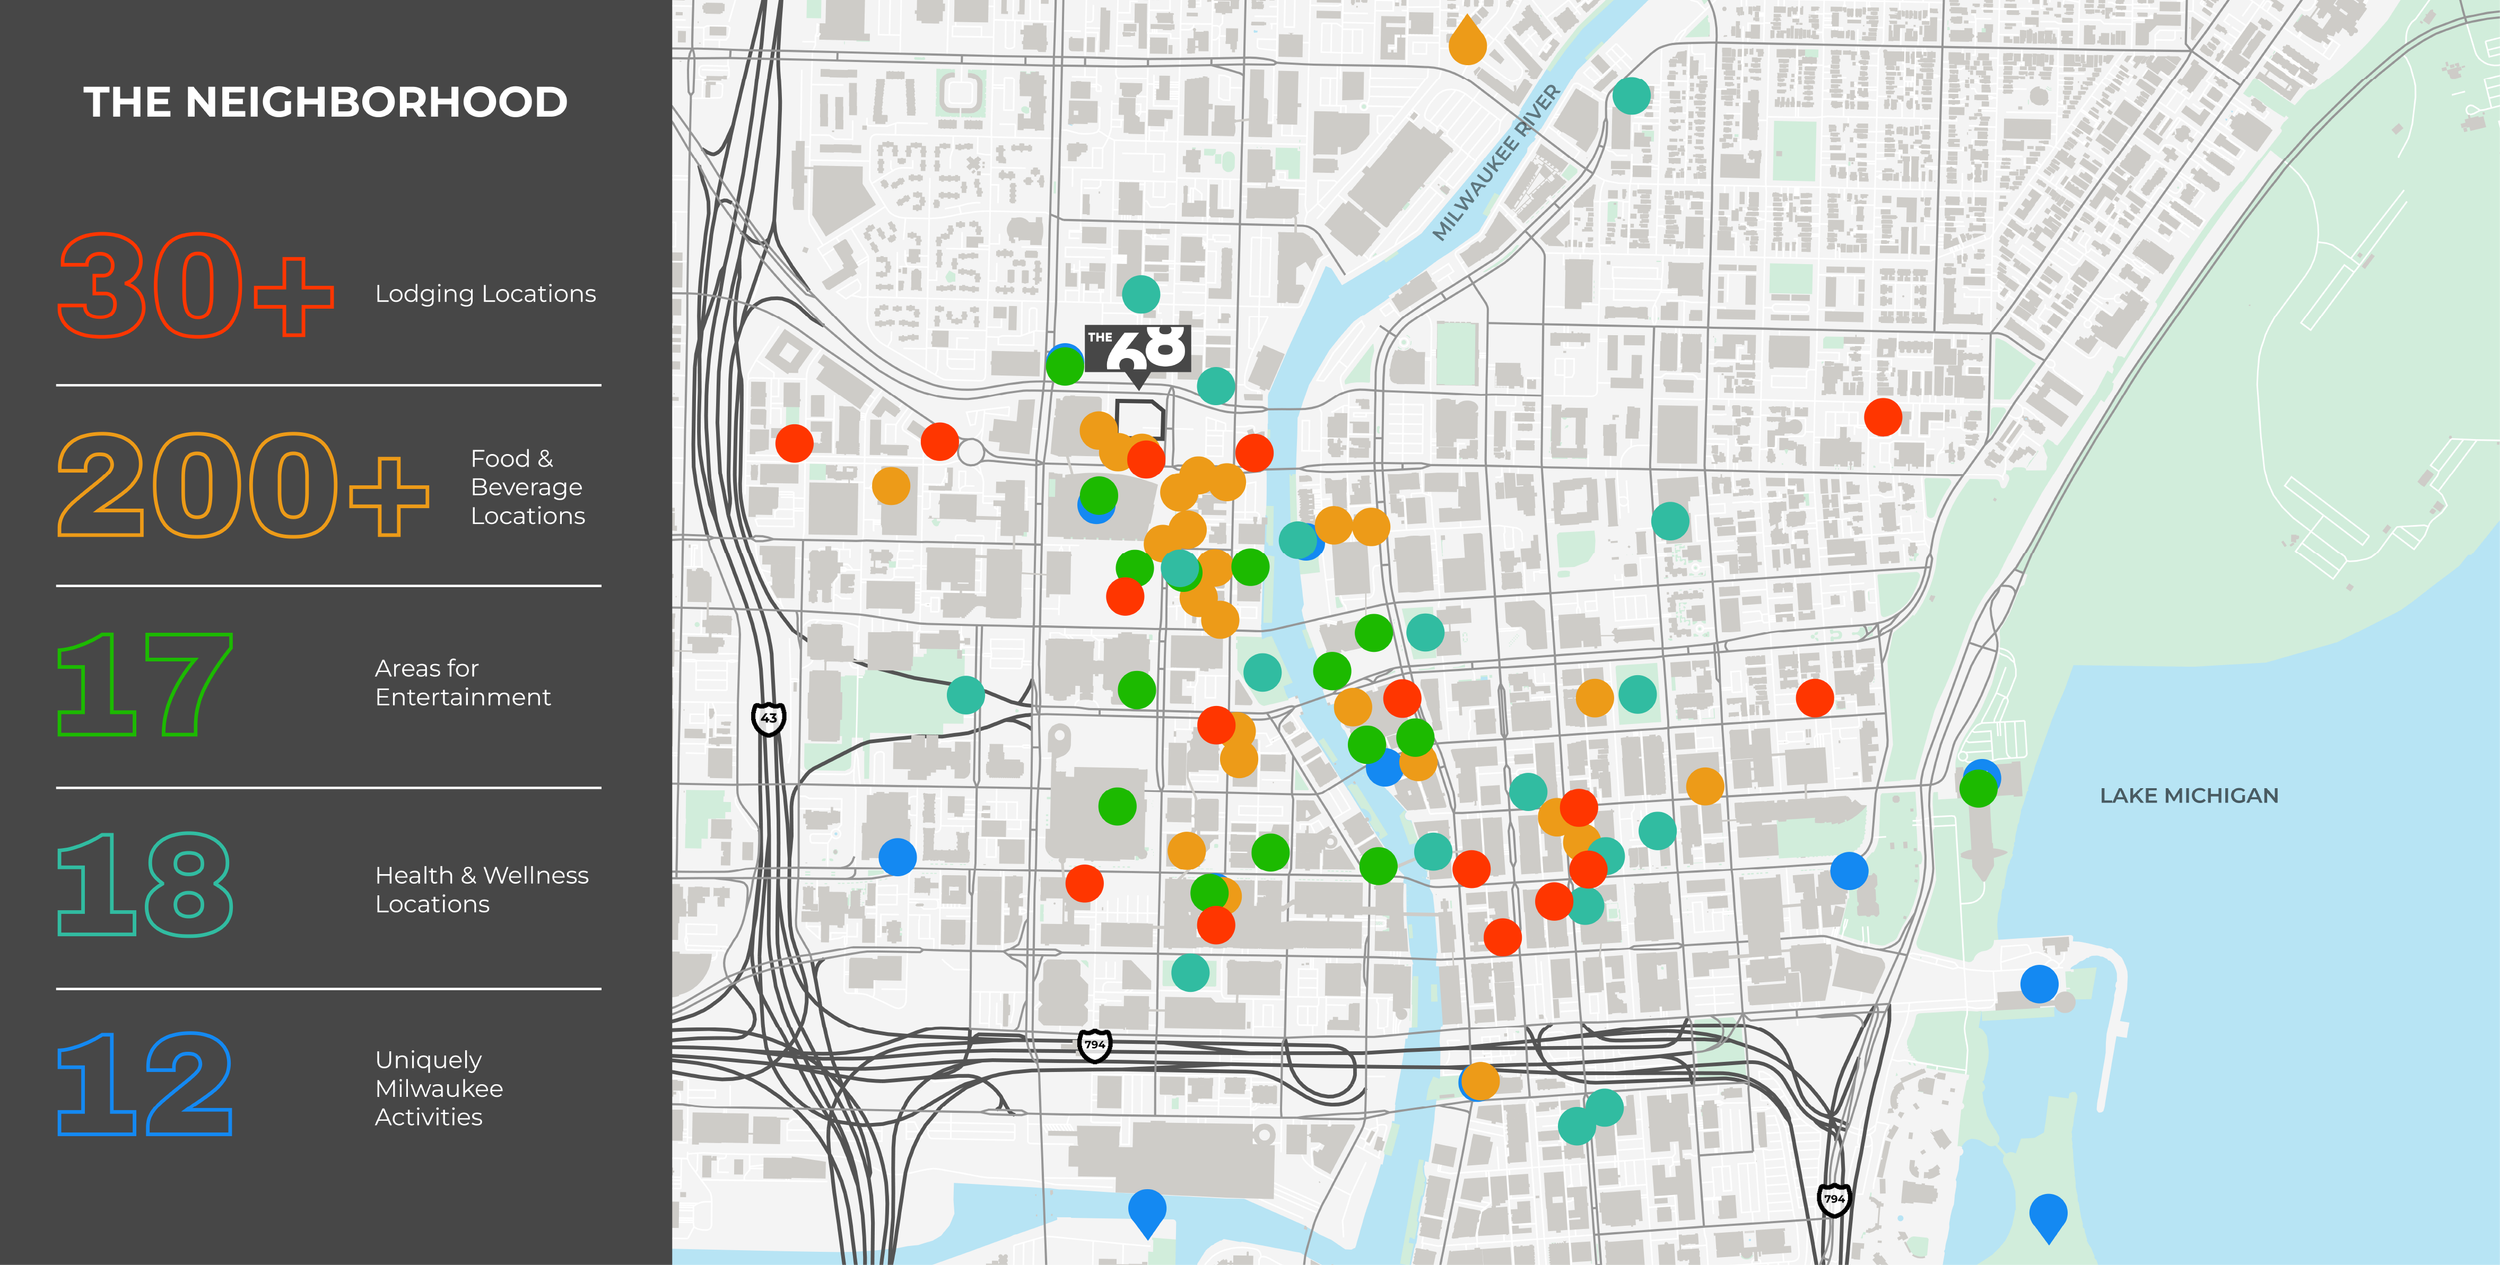Viewport: 2500px width, 1265px height.
Task: Click the green dot left of THE 68 logo
Action: tap(1064, 366)
